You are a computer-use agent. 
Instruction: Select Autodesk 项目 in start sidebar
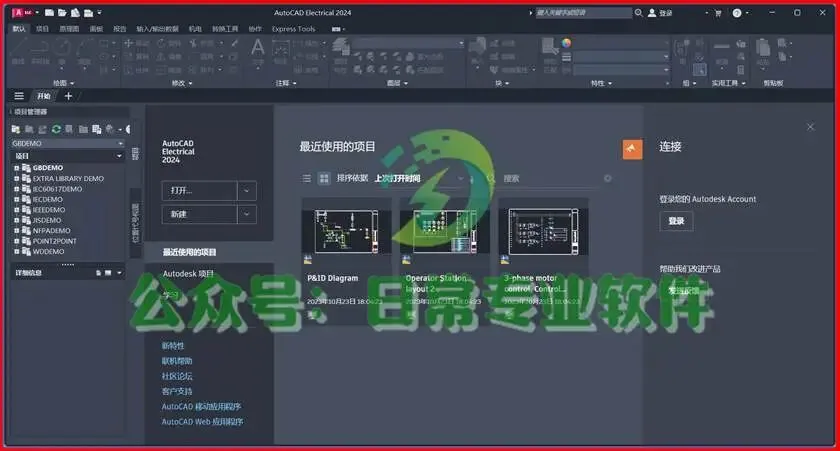point(188,274)
